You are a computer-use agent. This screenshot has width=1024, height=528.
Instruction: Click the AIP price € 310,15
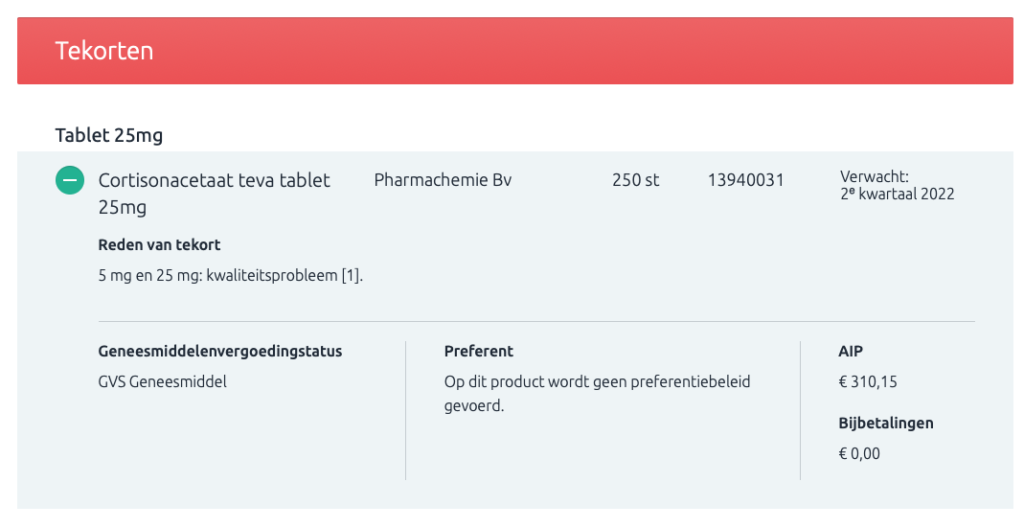(868, 381)
